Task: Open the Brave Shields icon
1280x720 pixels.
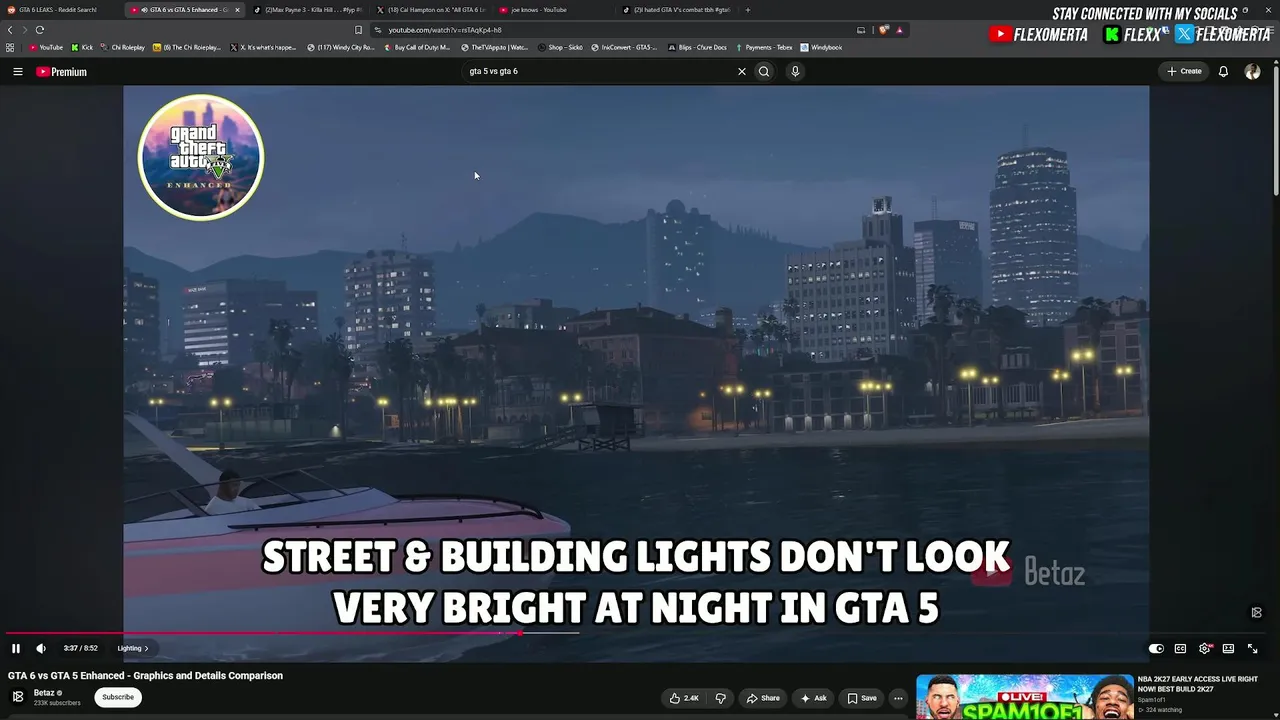Action: tap(885, 30)
